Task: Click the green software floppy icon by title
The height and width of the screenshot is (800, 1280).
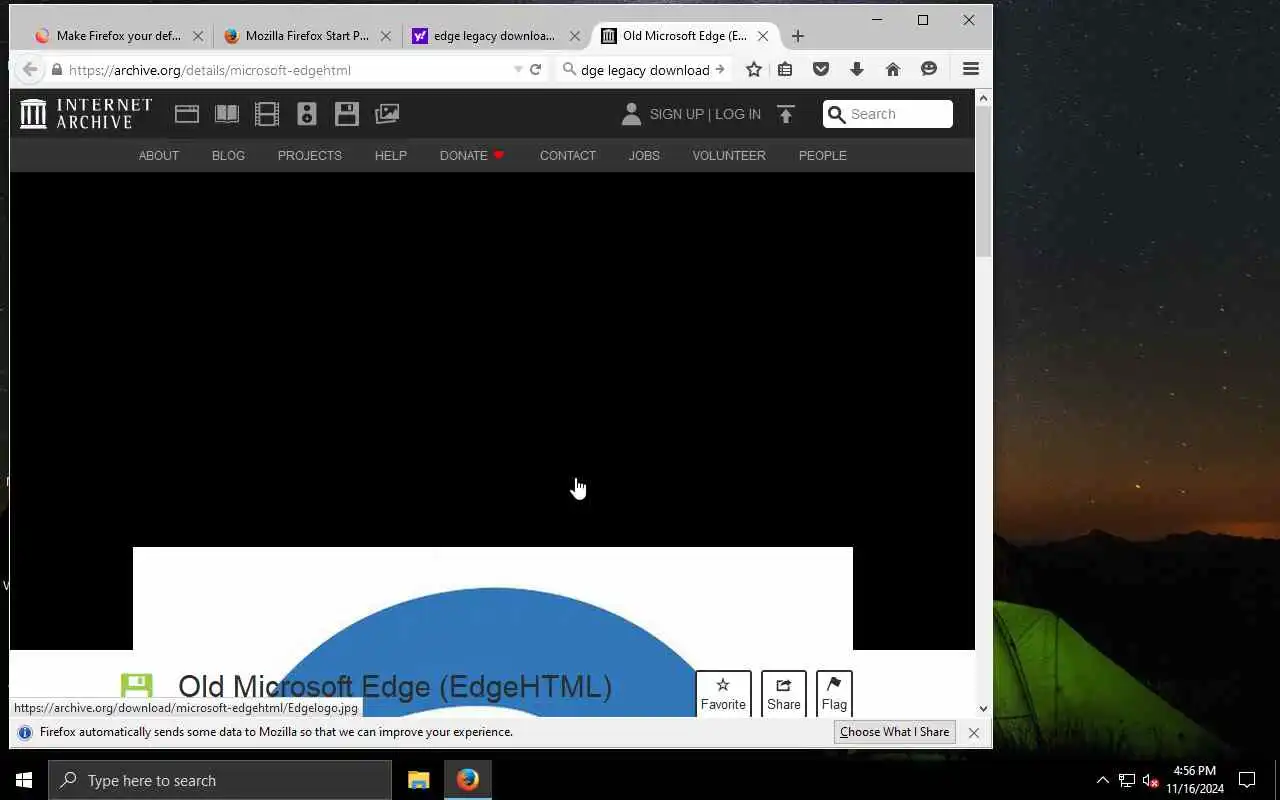Action: [x=137, y=686]
